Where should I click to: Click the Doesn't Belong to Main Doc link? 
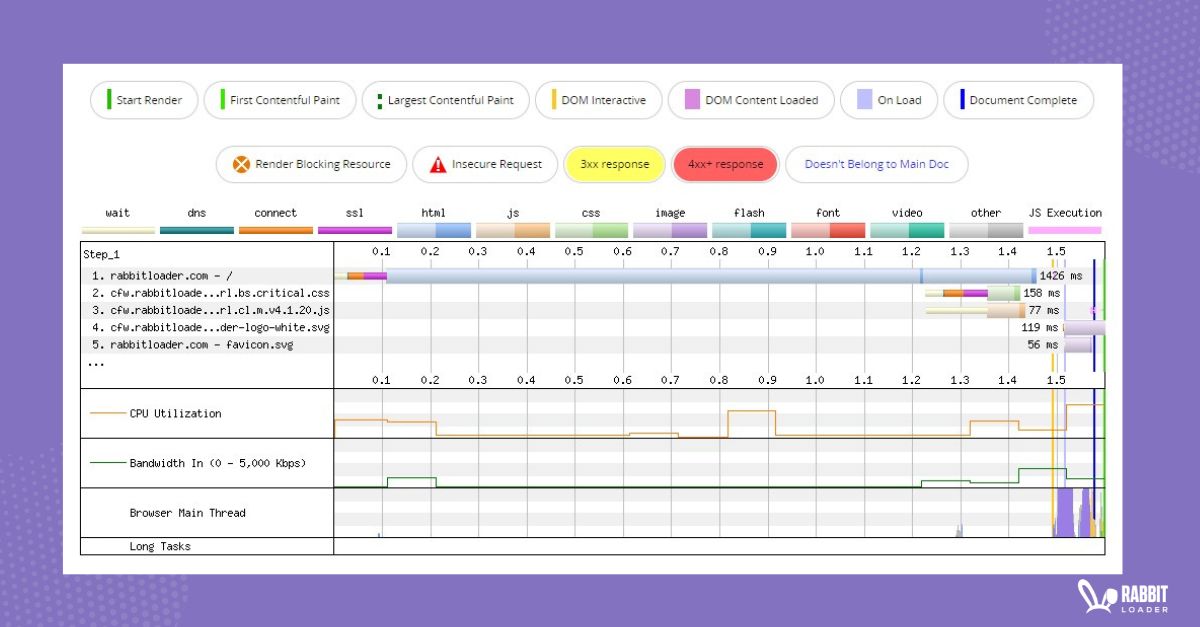point(877,164)
